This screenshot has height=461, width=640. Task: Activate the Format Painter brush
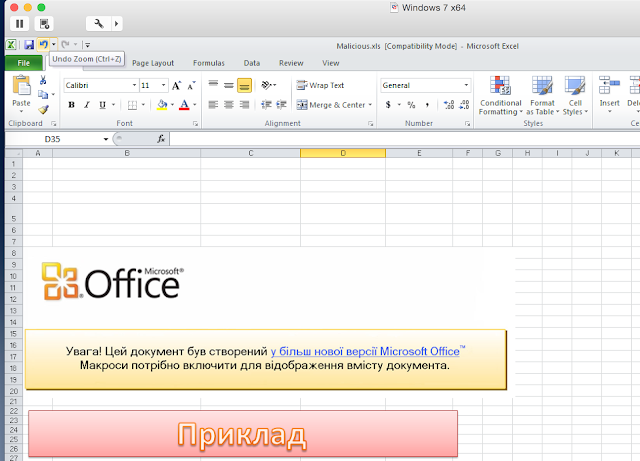(43, 109)
